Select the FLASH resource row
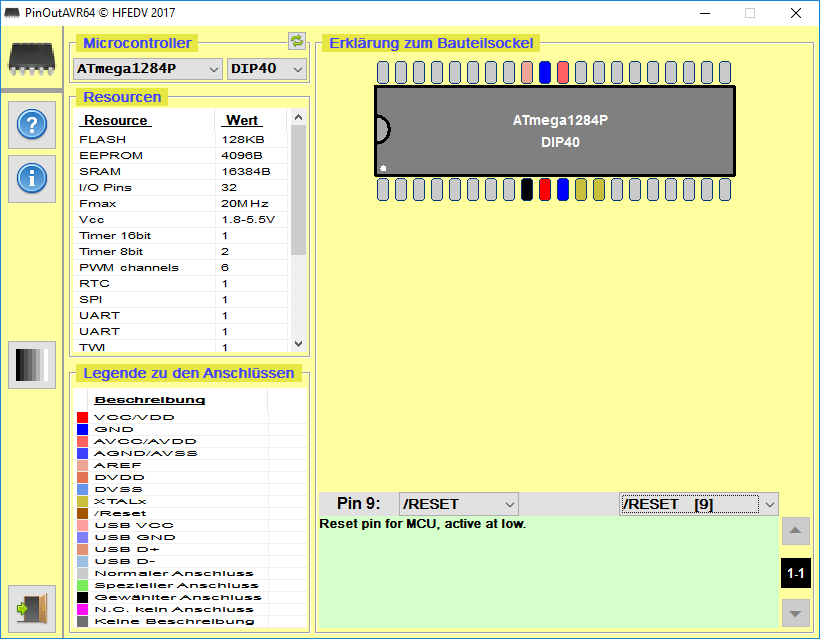The height and width of the screenshot is (639, 820). click(181, 140)
